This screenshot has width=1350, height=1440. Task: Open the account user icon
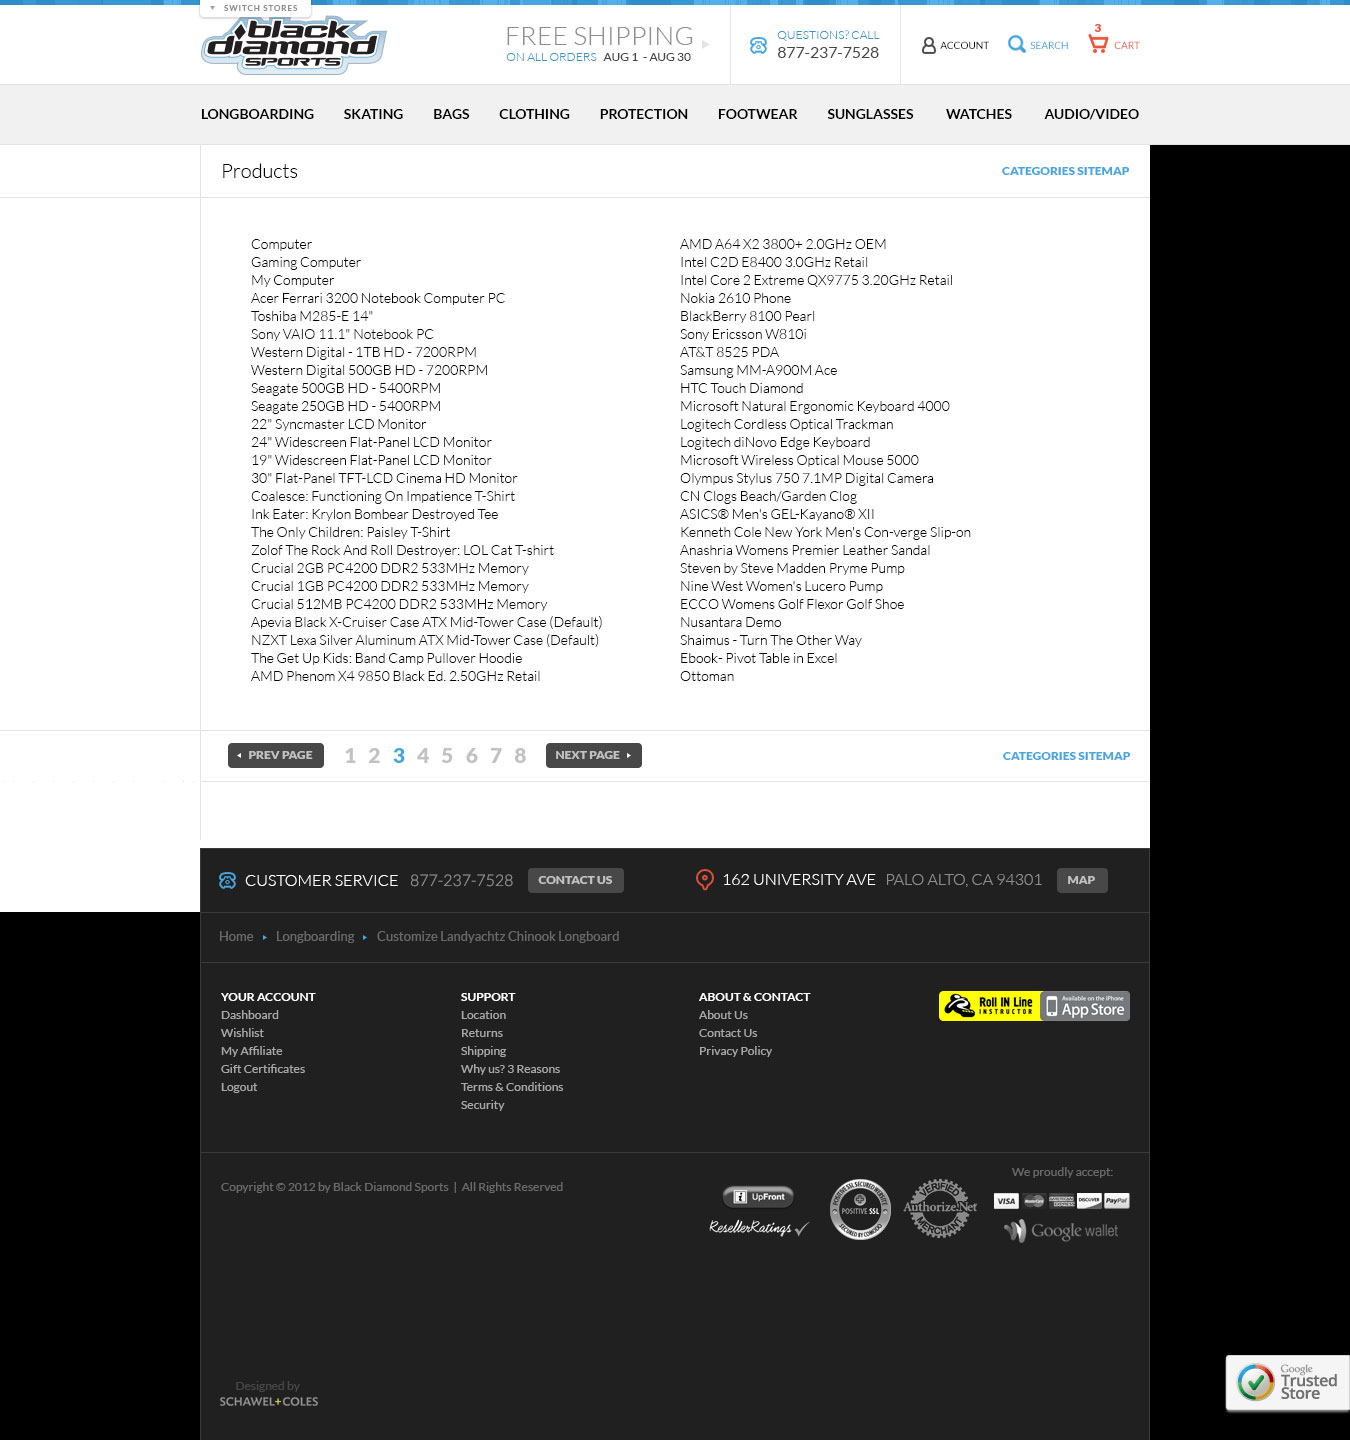pyautogui.click(x=928, y=45)
